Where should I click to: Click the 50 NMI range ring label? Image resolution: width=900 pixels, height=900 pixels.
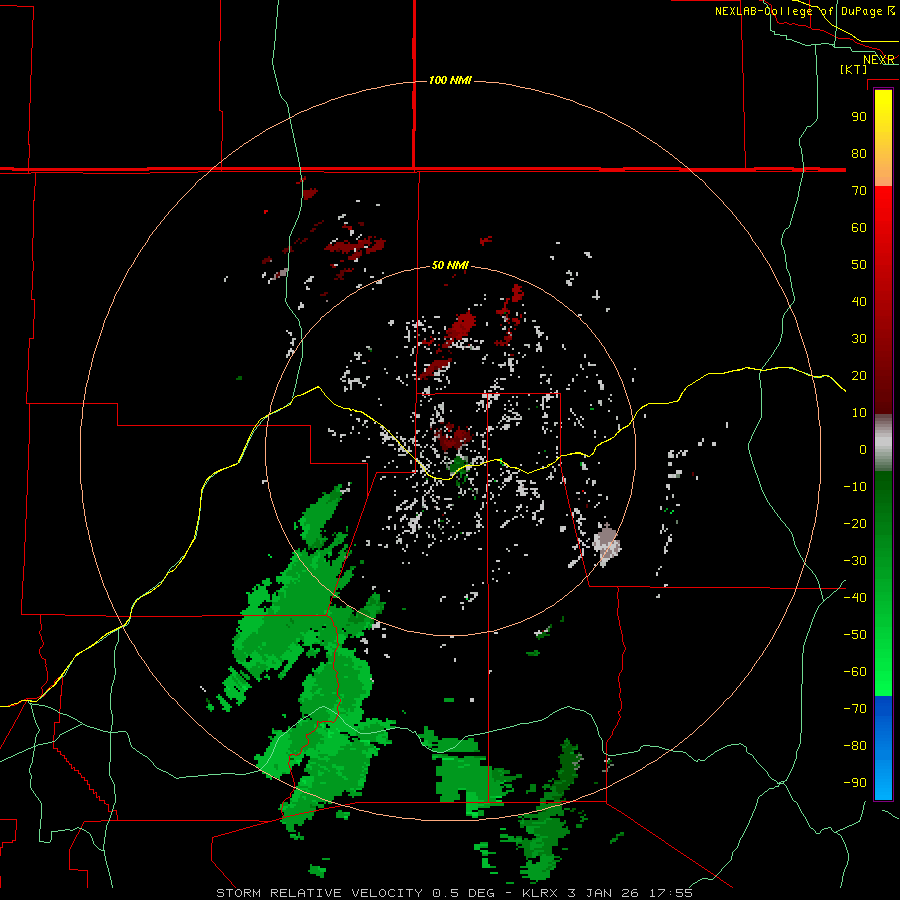coord(450,265)
